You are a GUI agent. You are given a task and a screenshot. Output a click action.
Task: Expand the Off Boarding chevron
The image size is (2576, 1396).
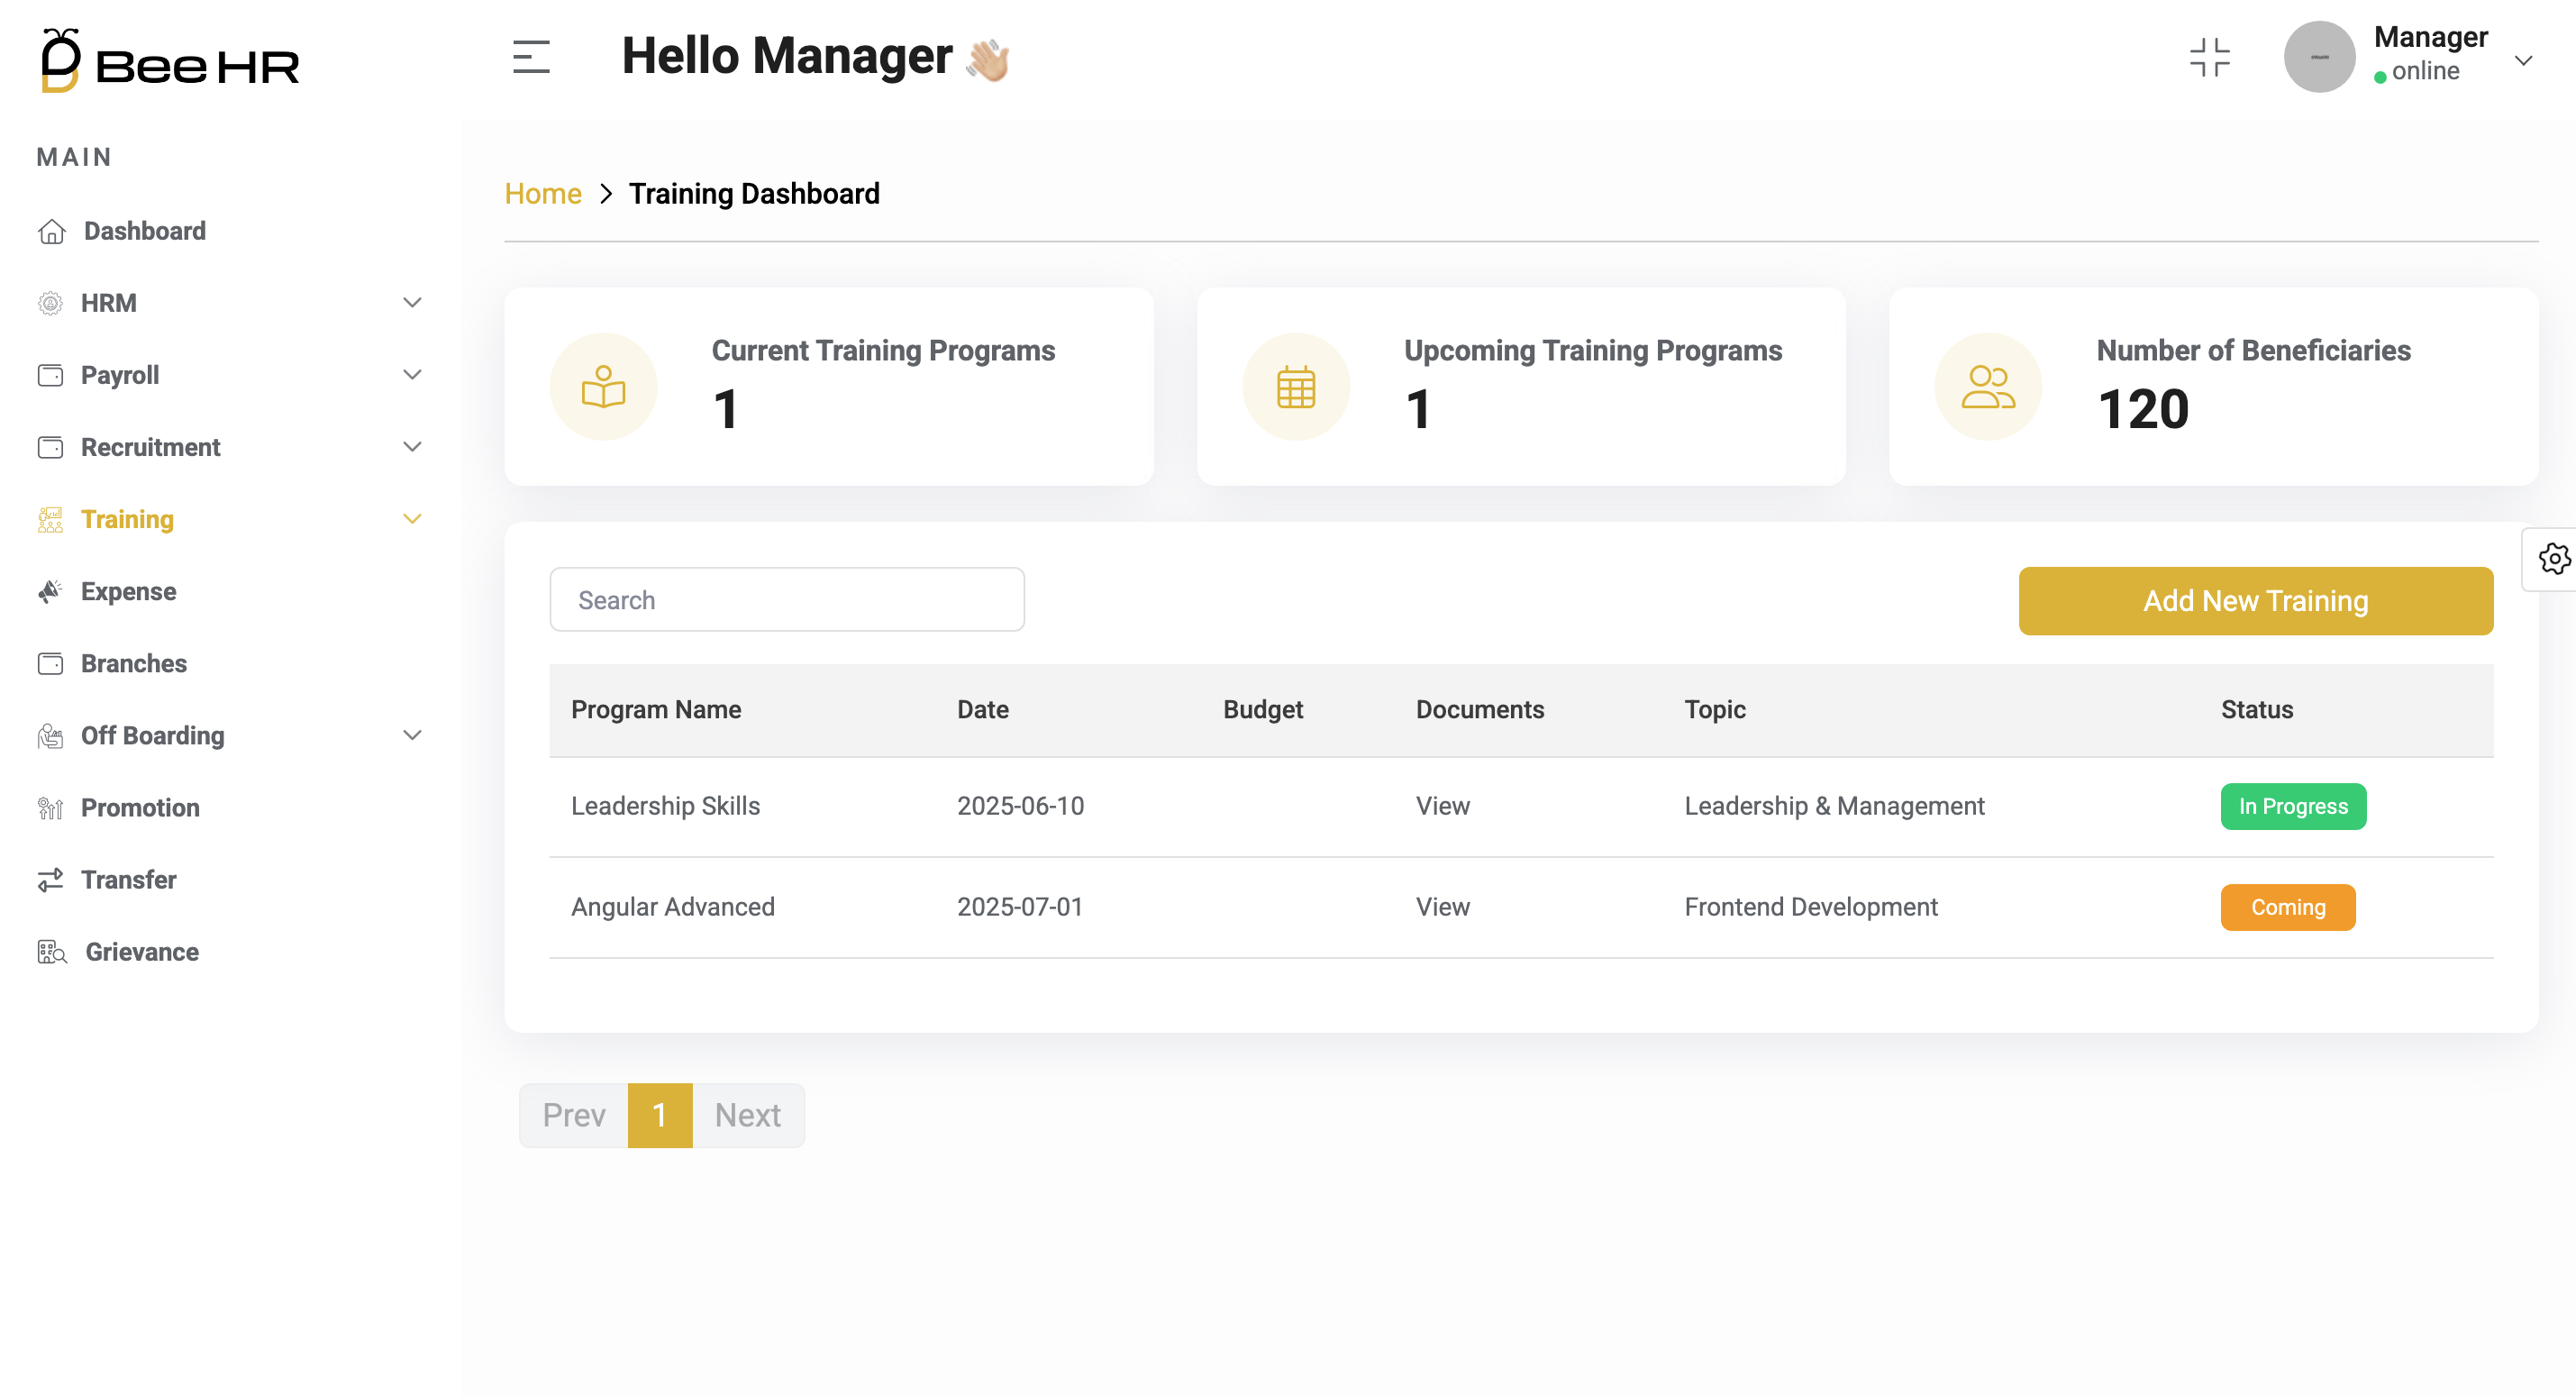point(412,735)
